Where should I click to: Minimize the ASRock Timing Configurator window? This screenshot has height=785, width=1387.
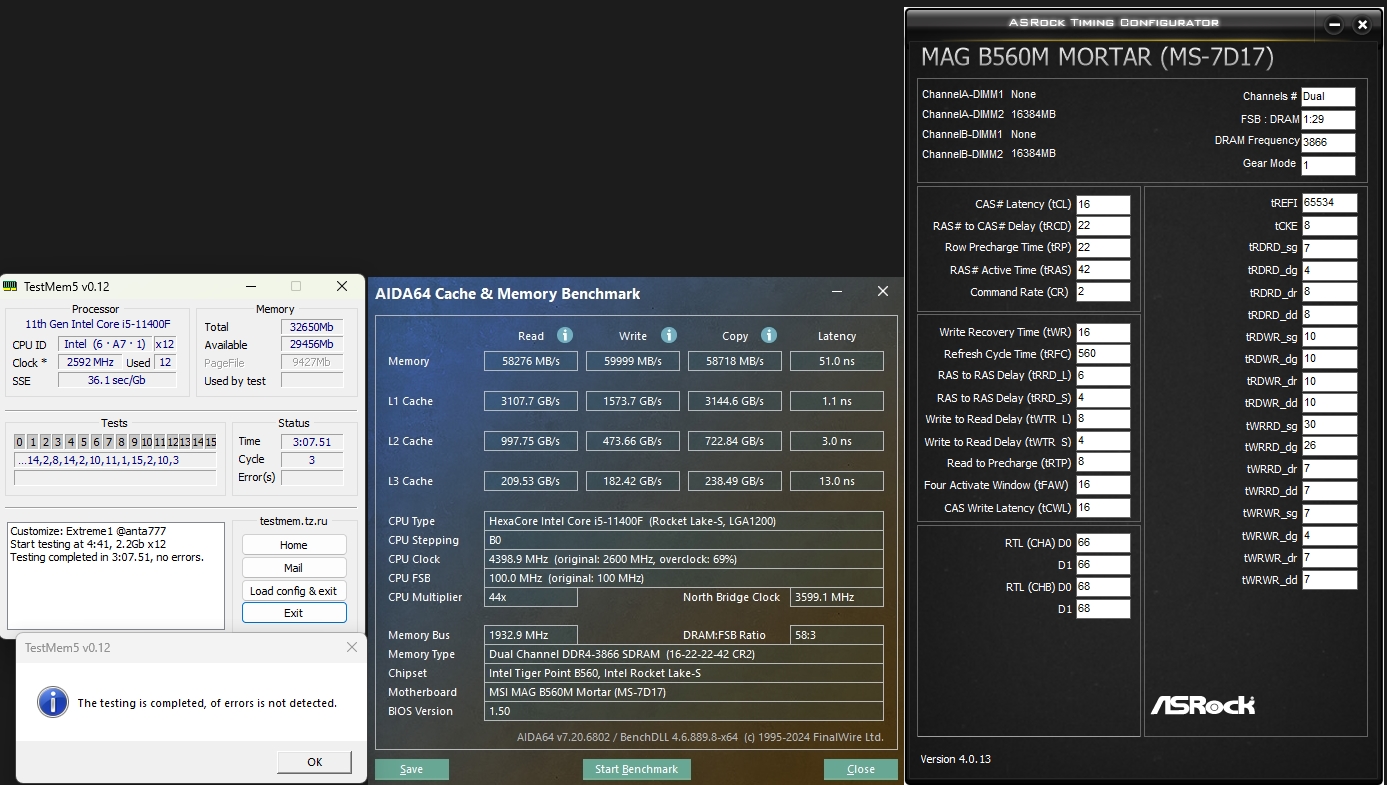pyautogui.click(x=1333, y=25)
